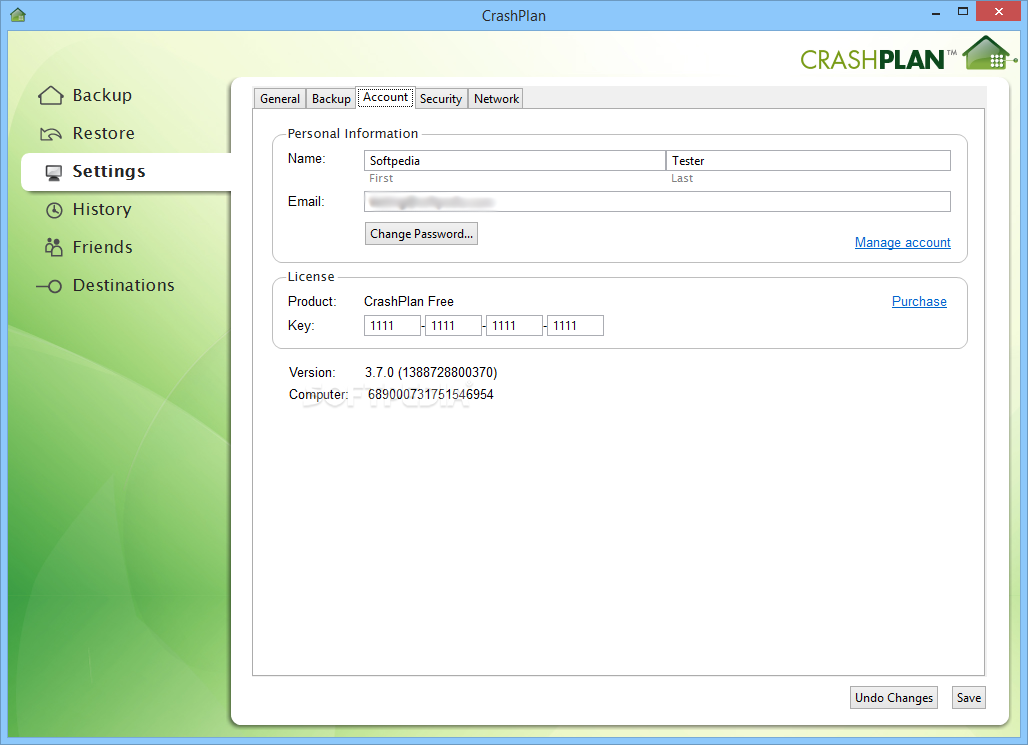Select the Settings section label

(109, 171)
